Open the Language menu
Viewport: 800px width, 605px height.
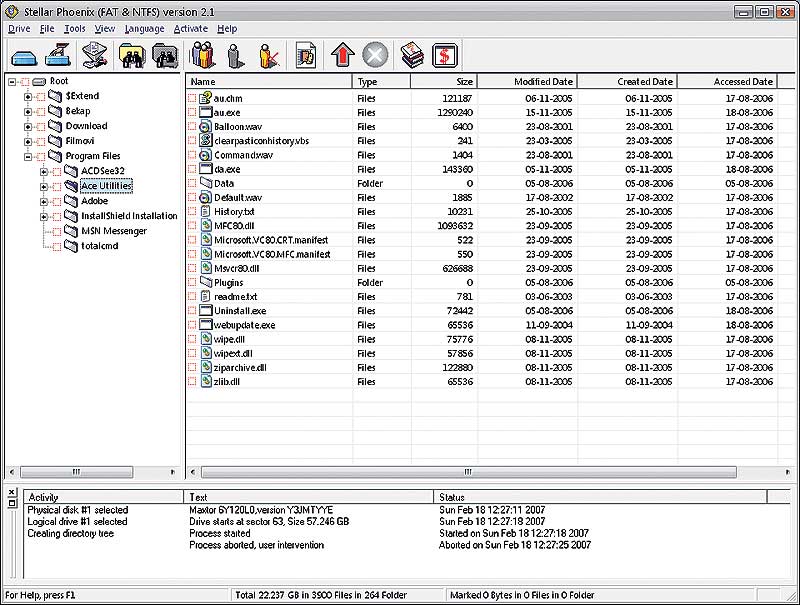pyautogui.click(x=144, y=29)
